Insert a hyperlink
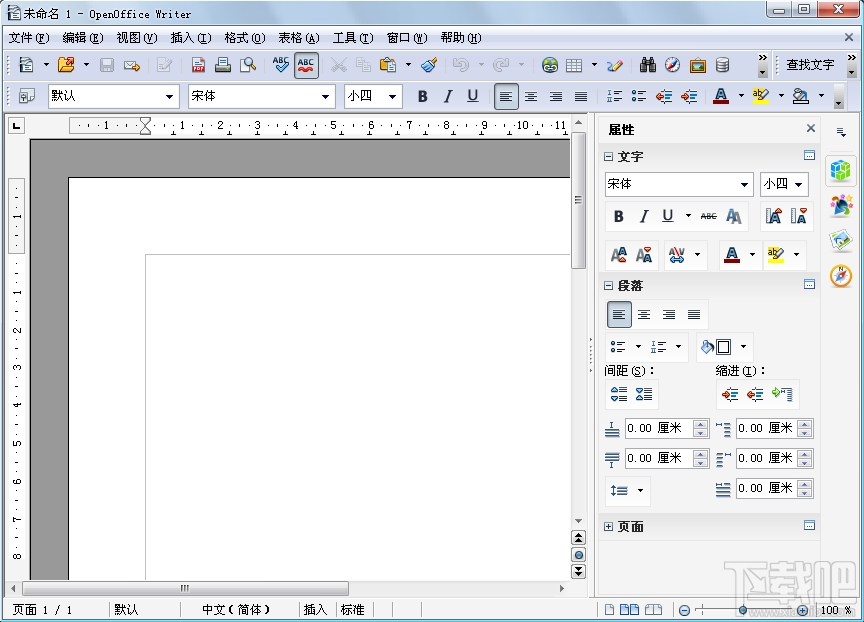 click(x=548, y=65)
